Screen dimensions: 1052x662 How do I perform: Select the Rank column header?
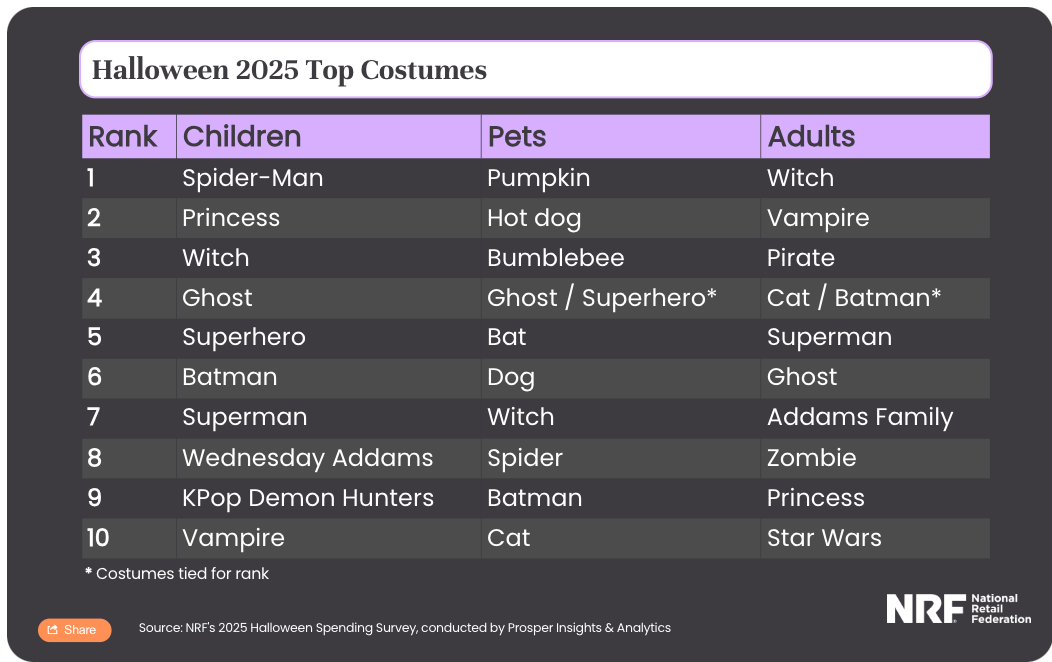[123, 137]
